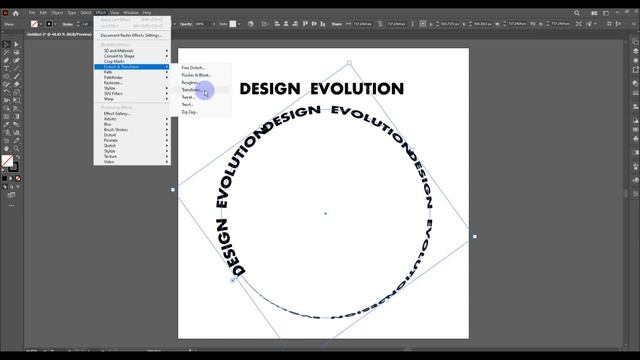Screen dimensions: 640x360
Task: Open Document Raster Effects Settings...
Action: 132,36
